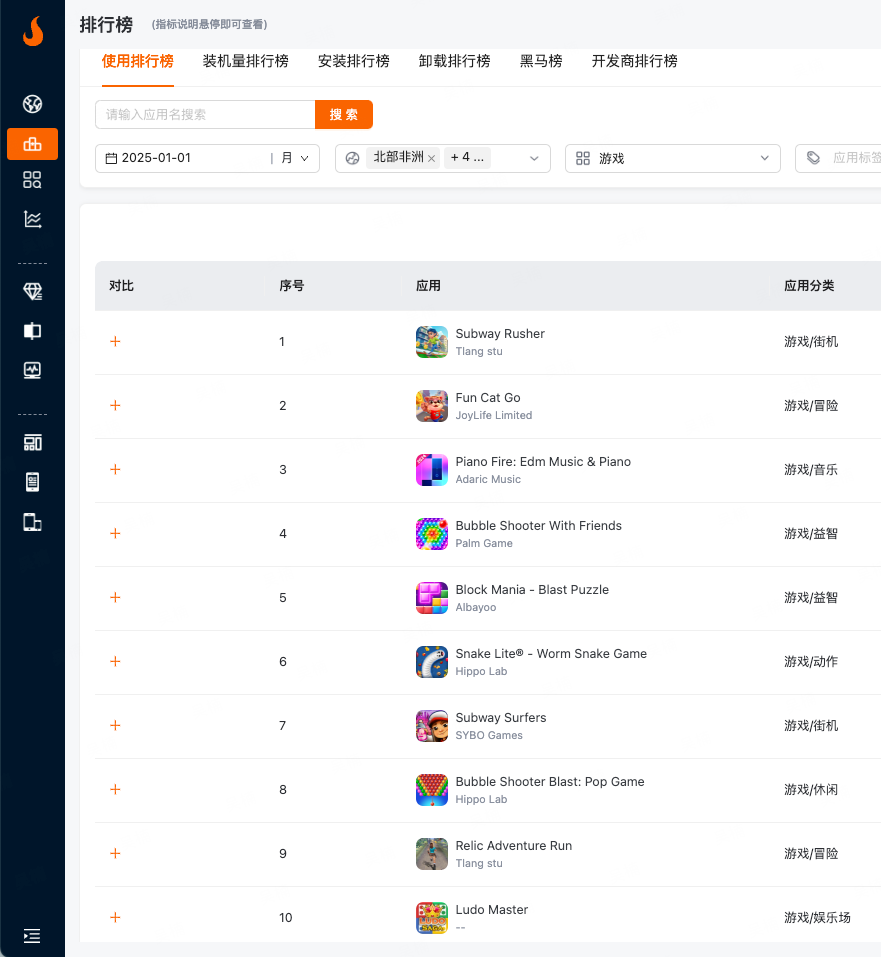The image size is (881, 957).
Task: Open the line chart trends icon in sidebar
Action: (32, 219)
